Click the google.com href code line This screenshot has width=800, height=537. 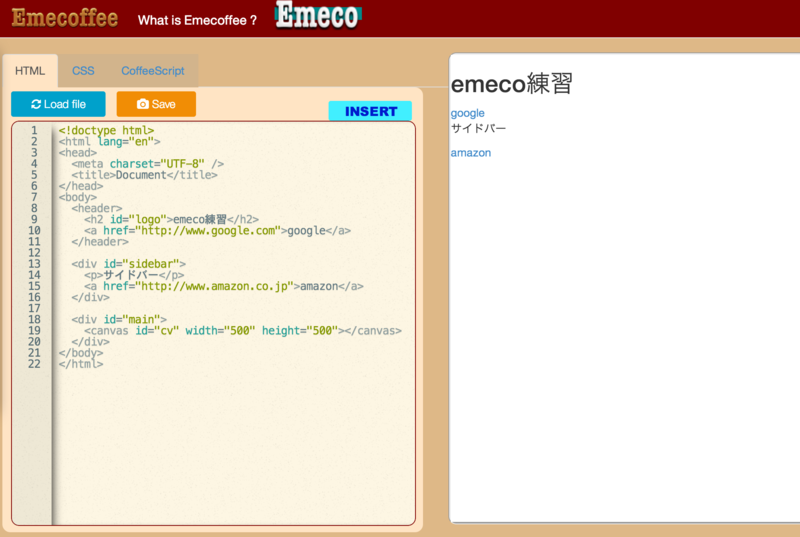(217, 231)
